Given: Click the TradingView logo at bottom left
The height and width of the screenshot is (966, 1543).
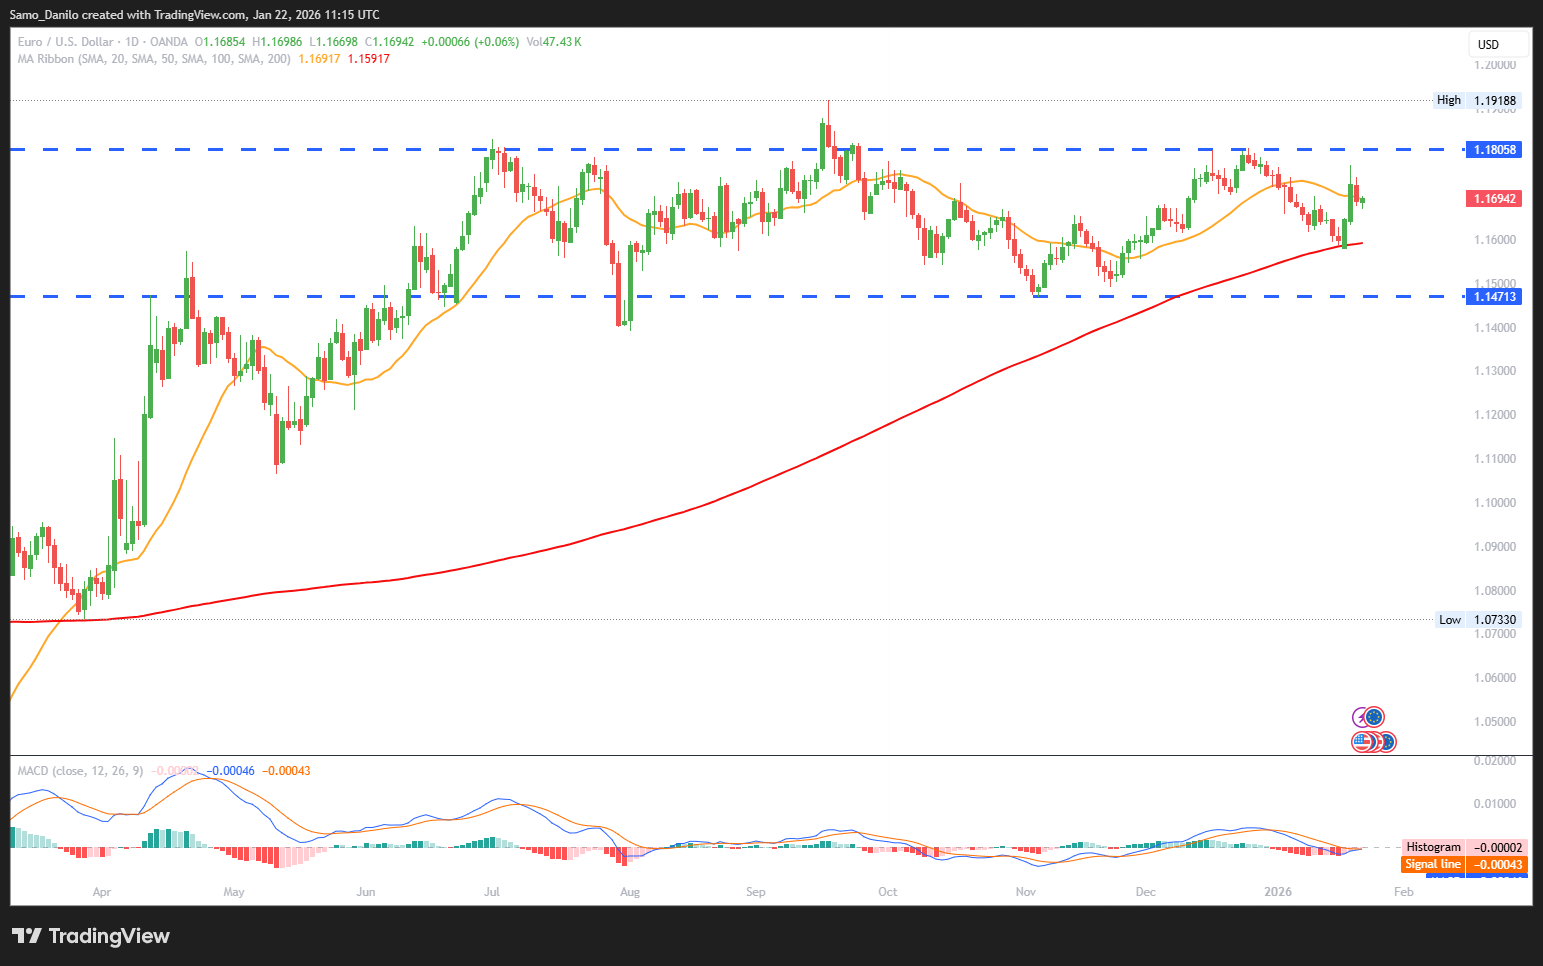Looking at the screenshot, I should coord(90,936).
